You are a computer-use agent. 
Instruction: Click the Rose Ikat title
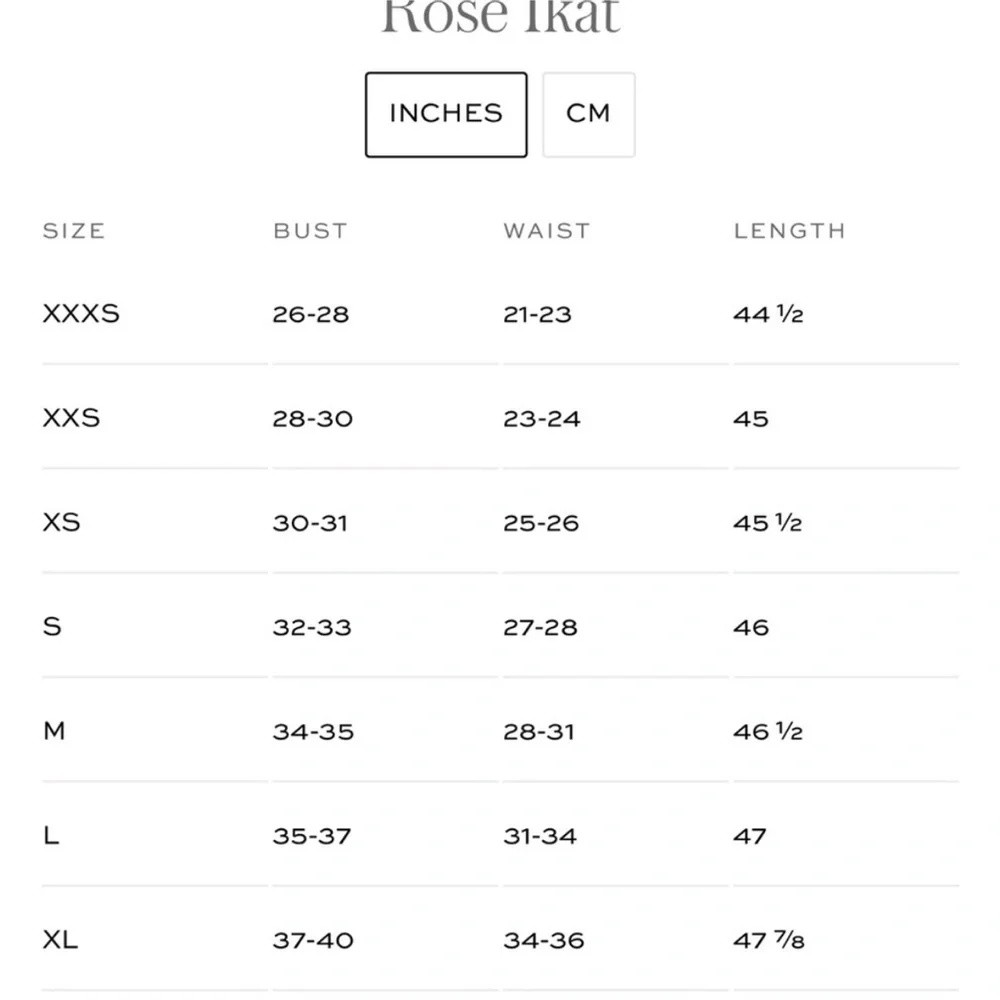[x=501, y=16]
